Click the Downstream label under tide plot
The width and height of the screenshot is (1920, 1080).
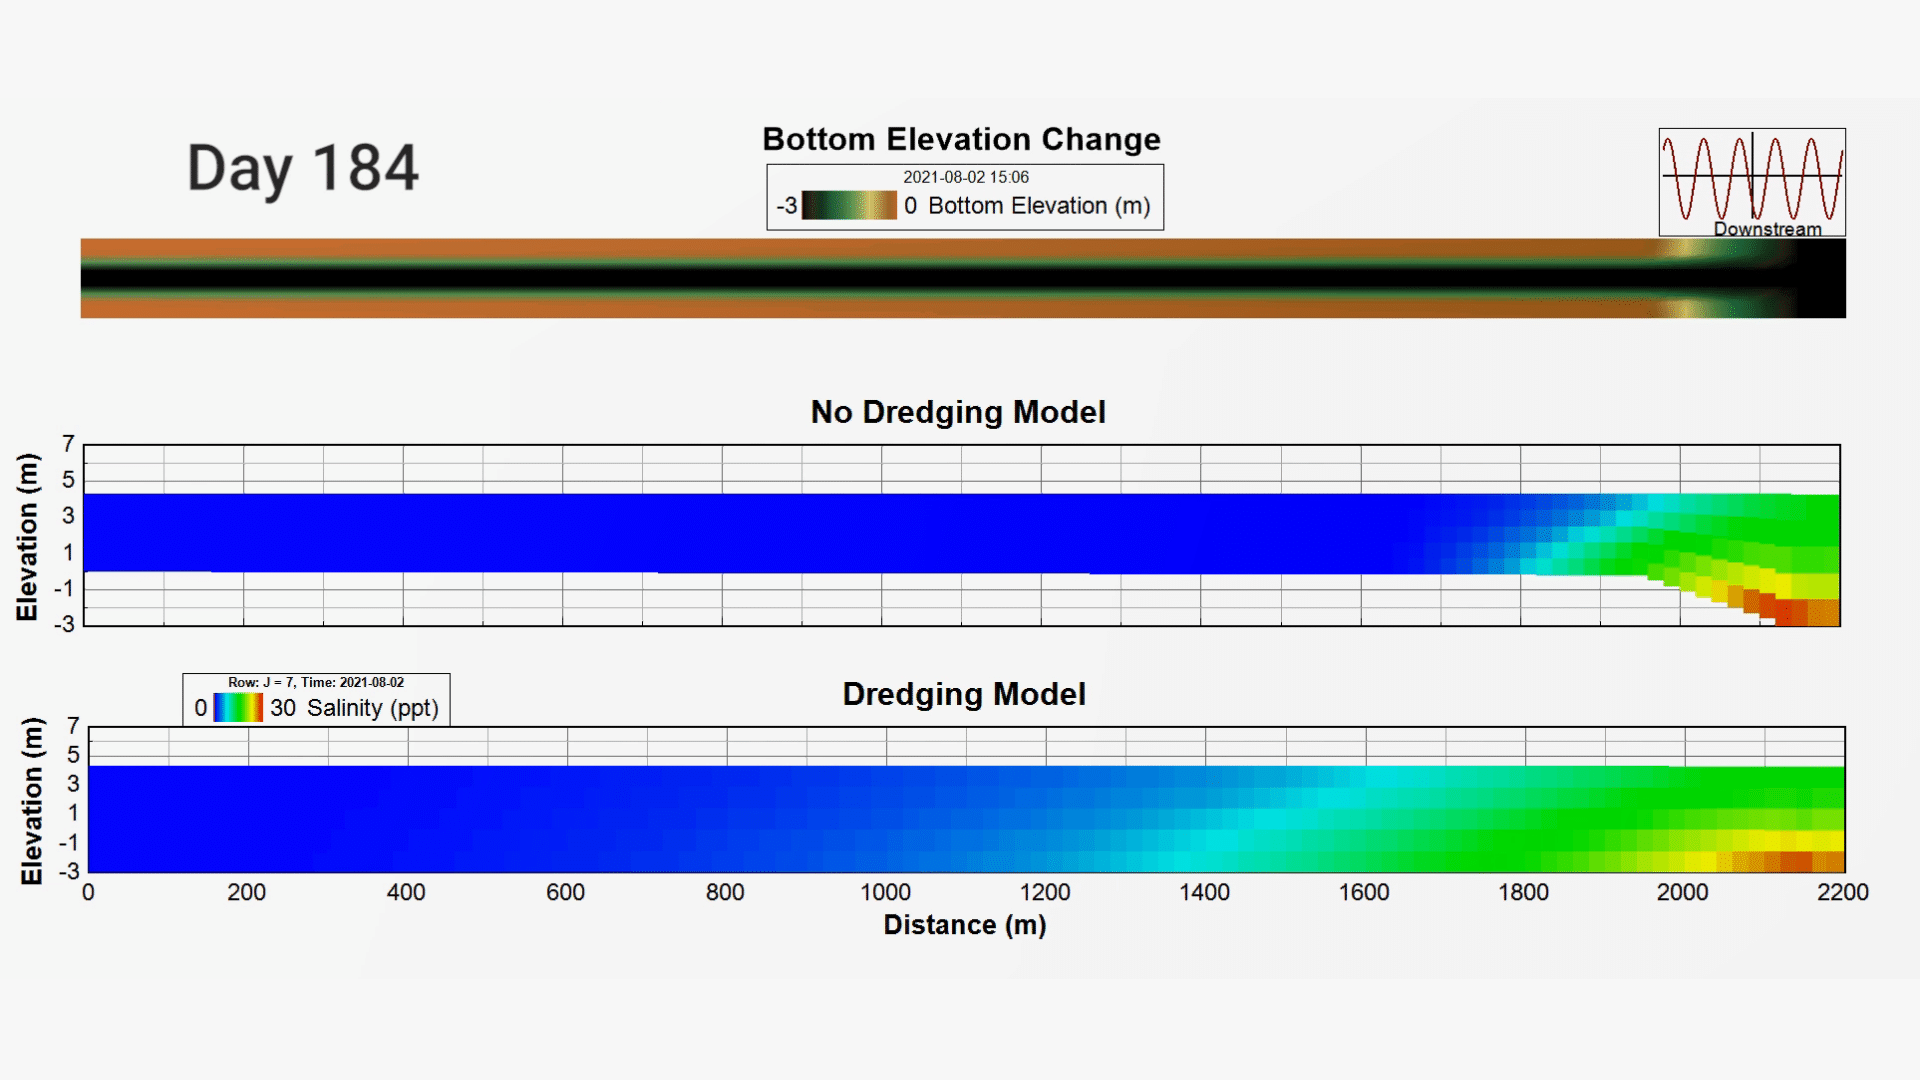pyautogui.click(x=1767, y=229)
